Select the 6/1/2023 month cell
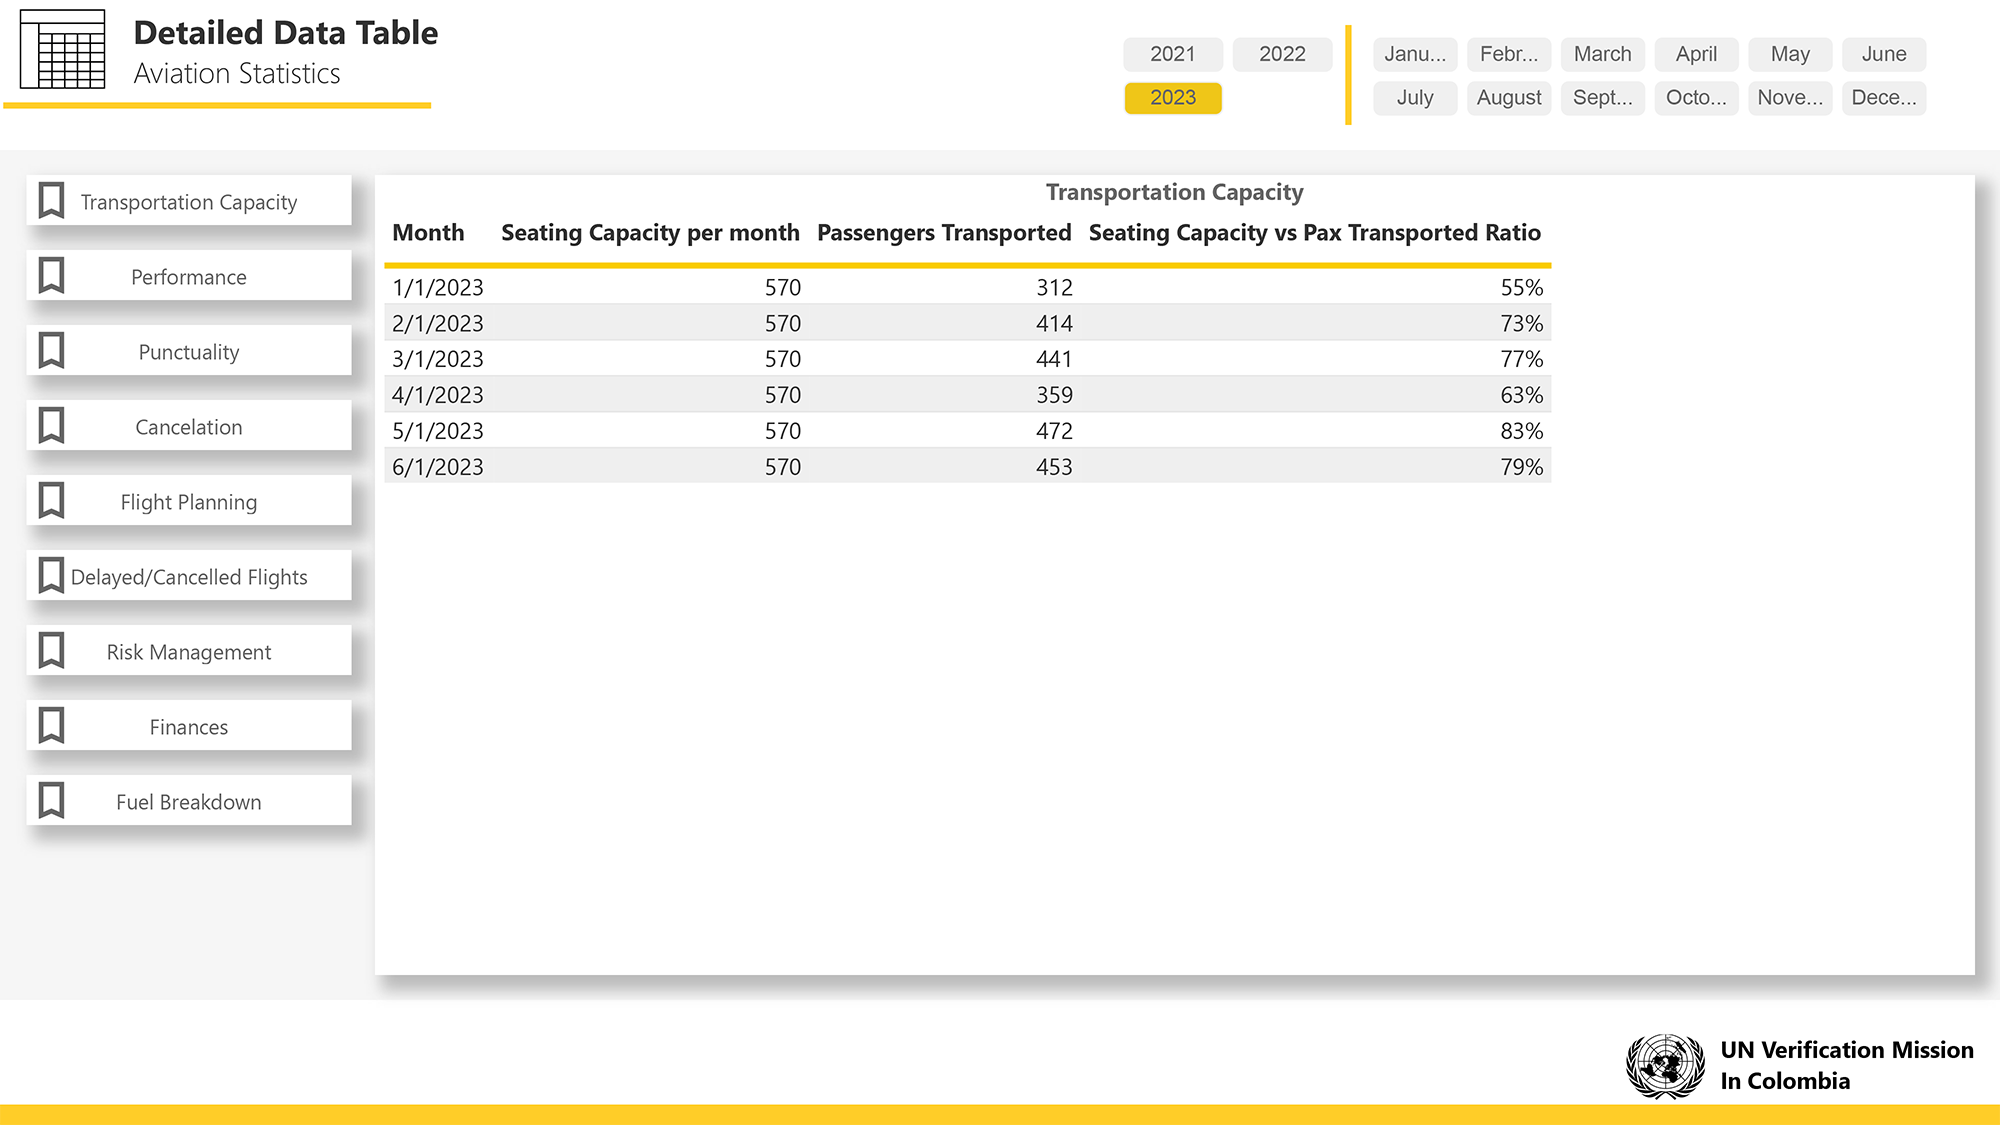Image resolution: width=2000 pixels, height=1125 pixels. pos(438,467)
